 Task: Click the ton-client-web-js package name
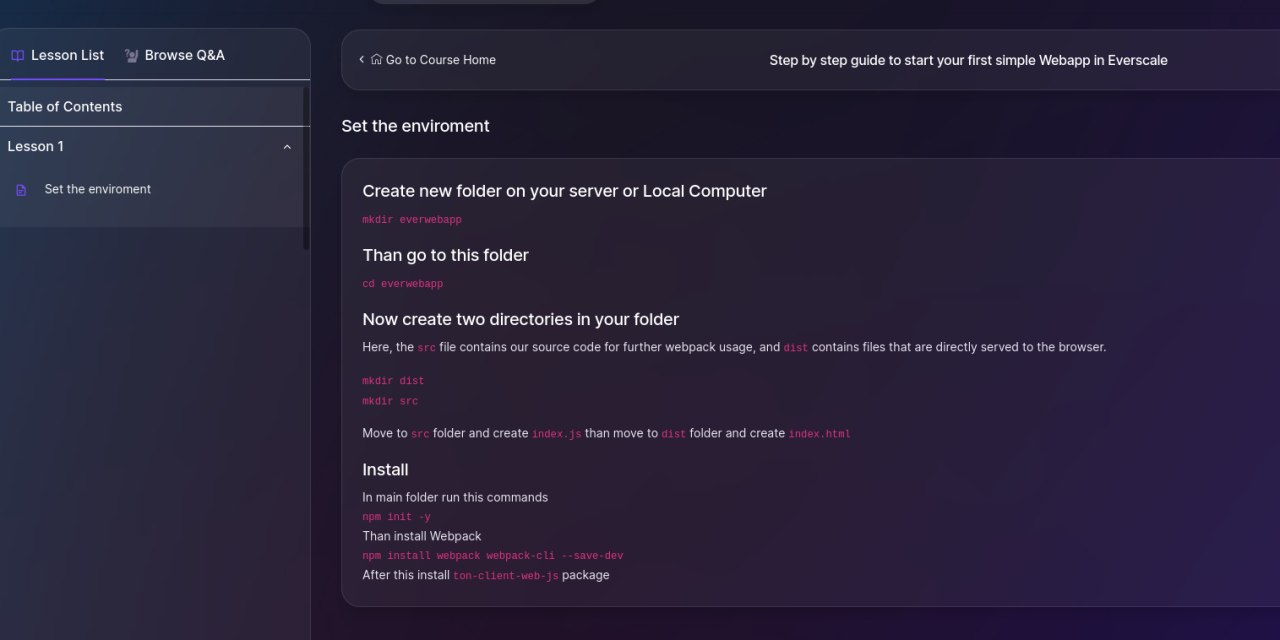pos(505,576)
